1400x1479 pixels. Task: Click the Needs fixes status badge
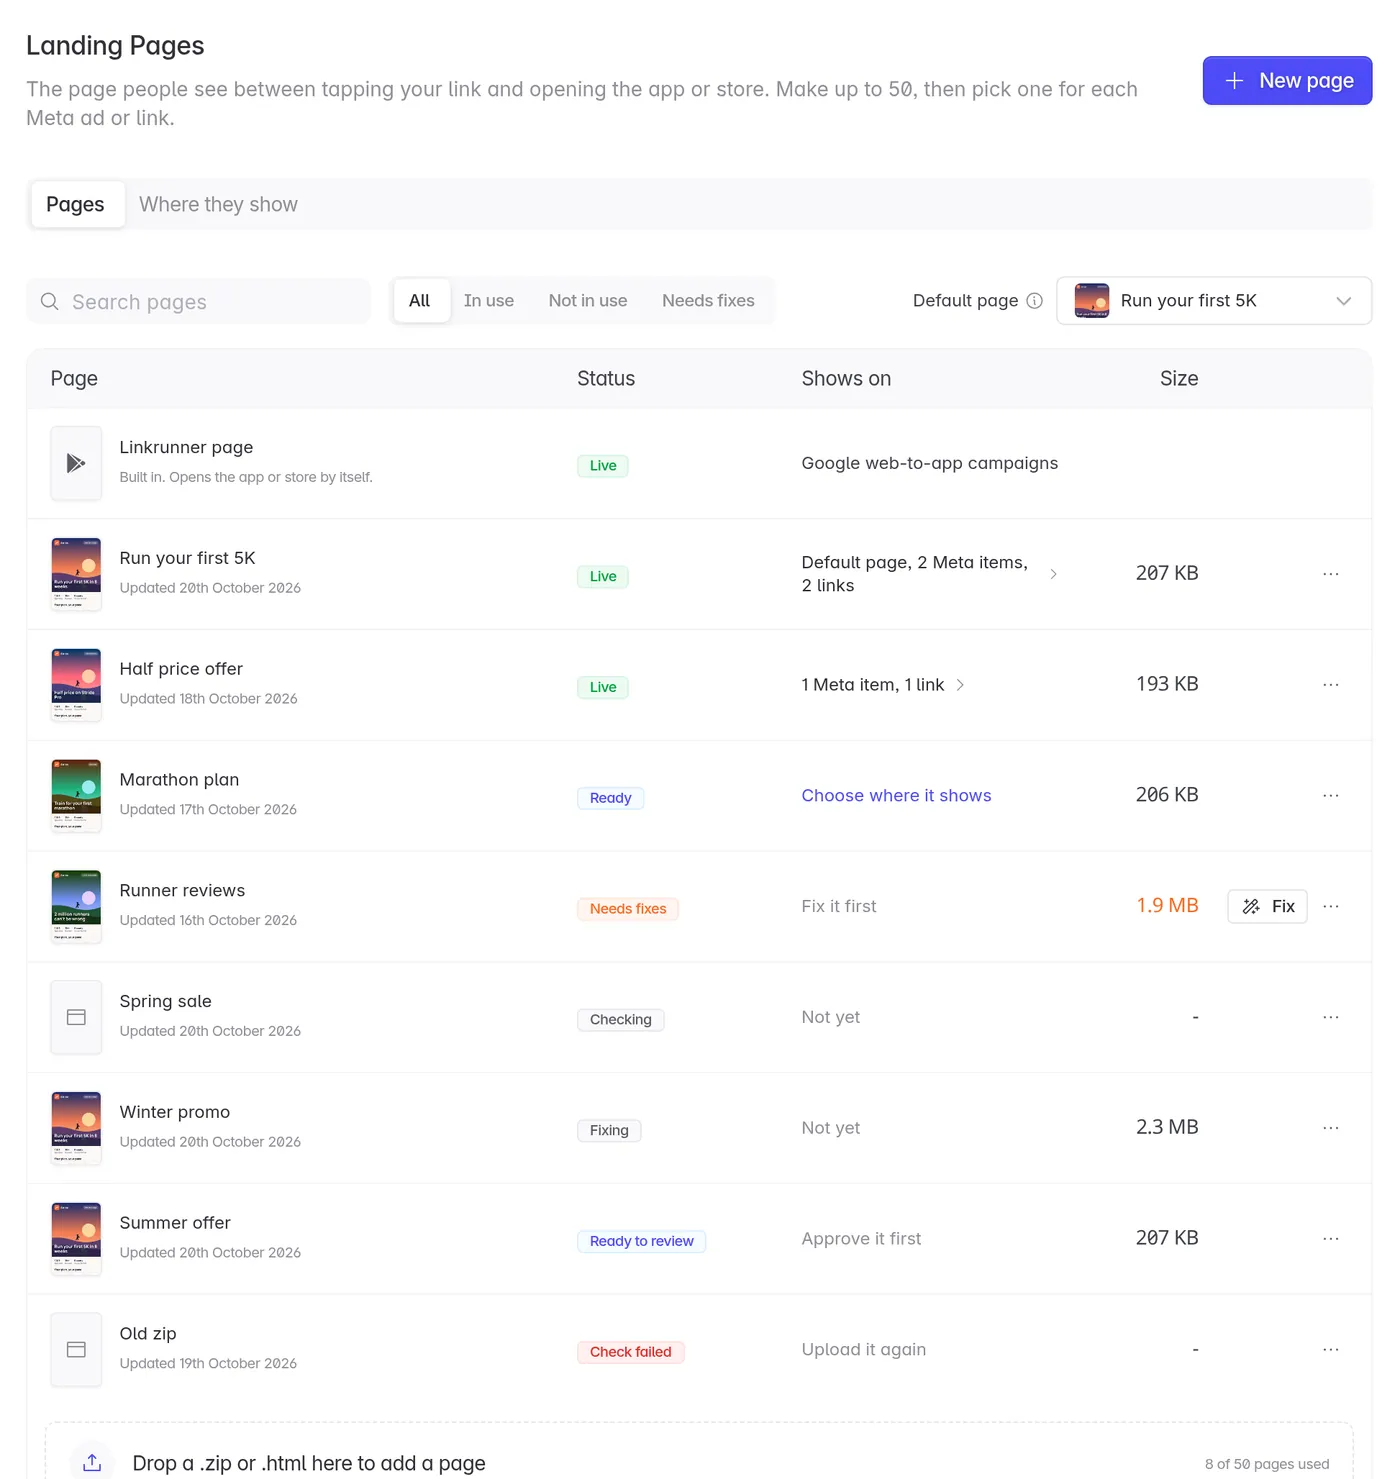coord(628,909)
